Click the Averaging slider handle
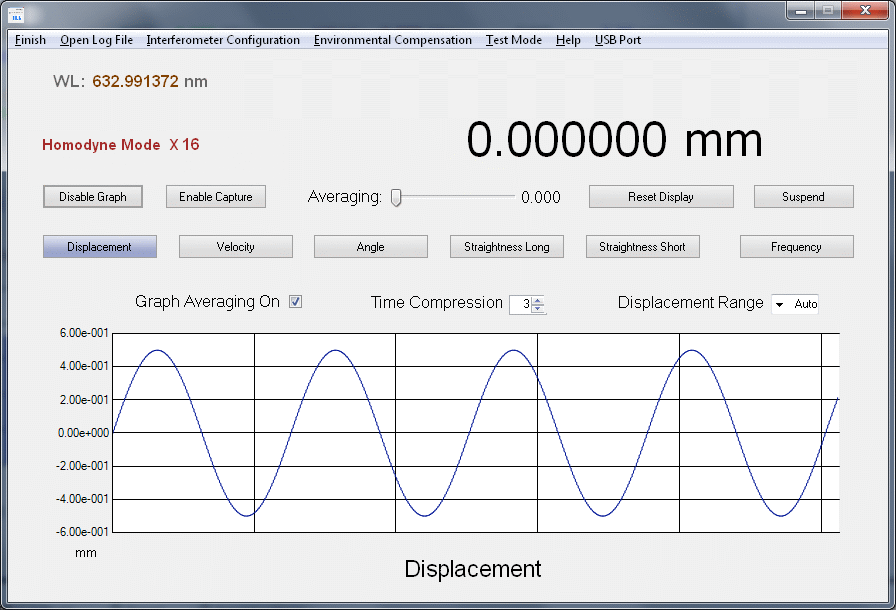Image resolution: width=896 pixels, height=610 pixels. tap(396, 197)
